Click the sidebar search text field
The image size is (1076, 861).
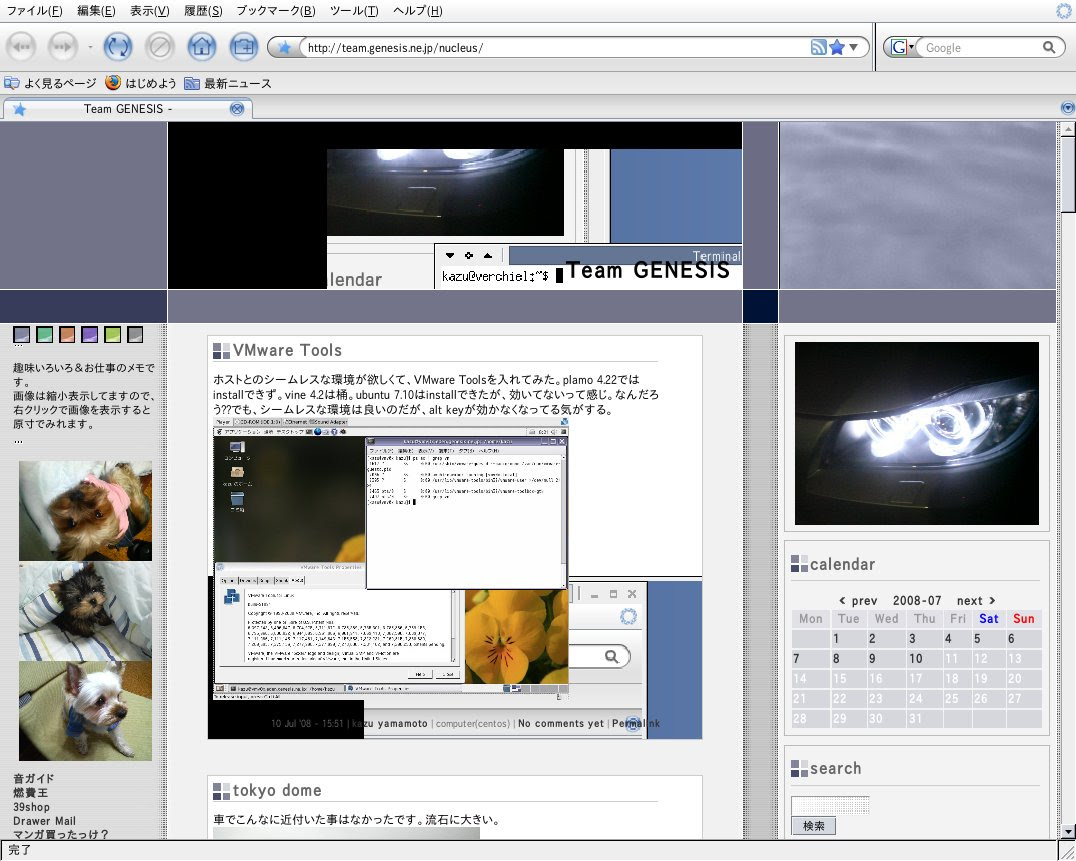[830, 805]
